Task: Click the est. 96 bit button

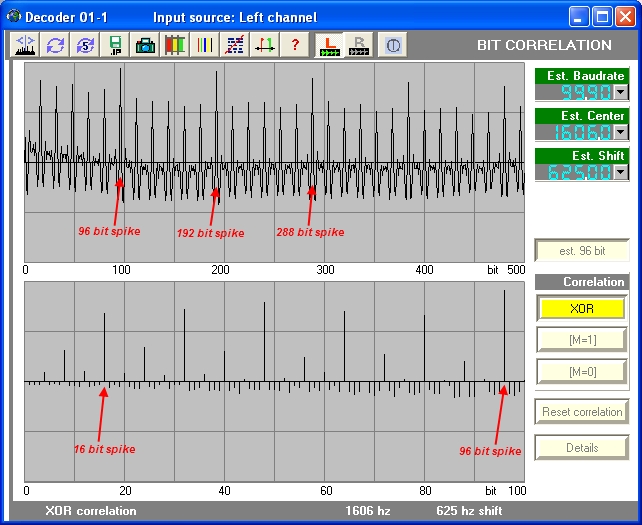Action: click(x=581, y=251)
